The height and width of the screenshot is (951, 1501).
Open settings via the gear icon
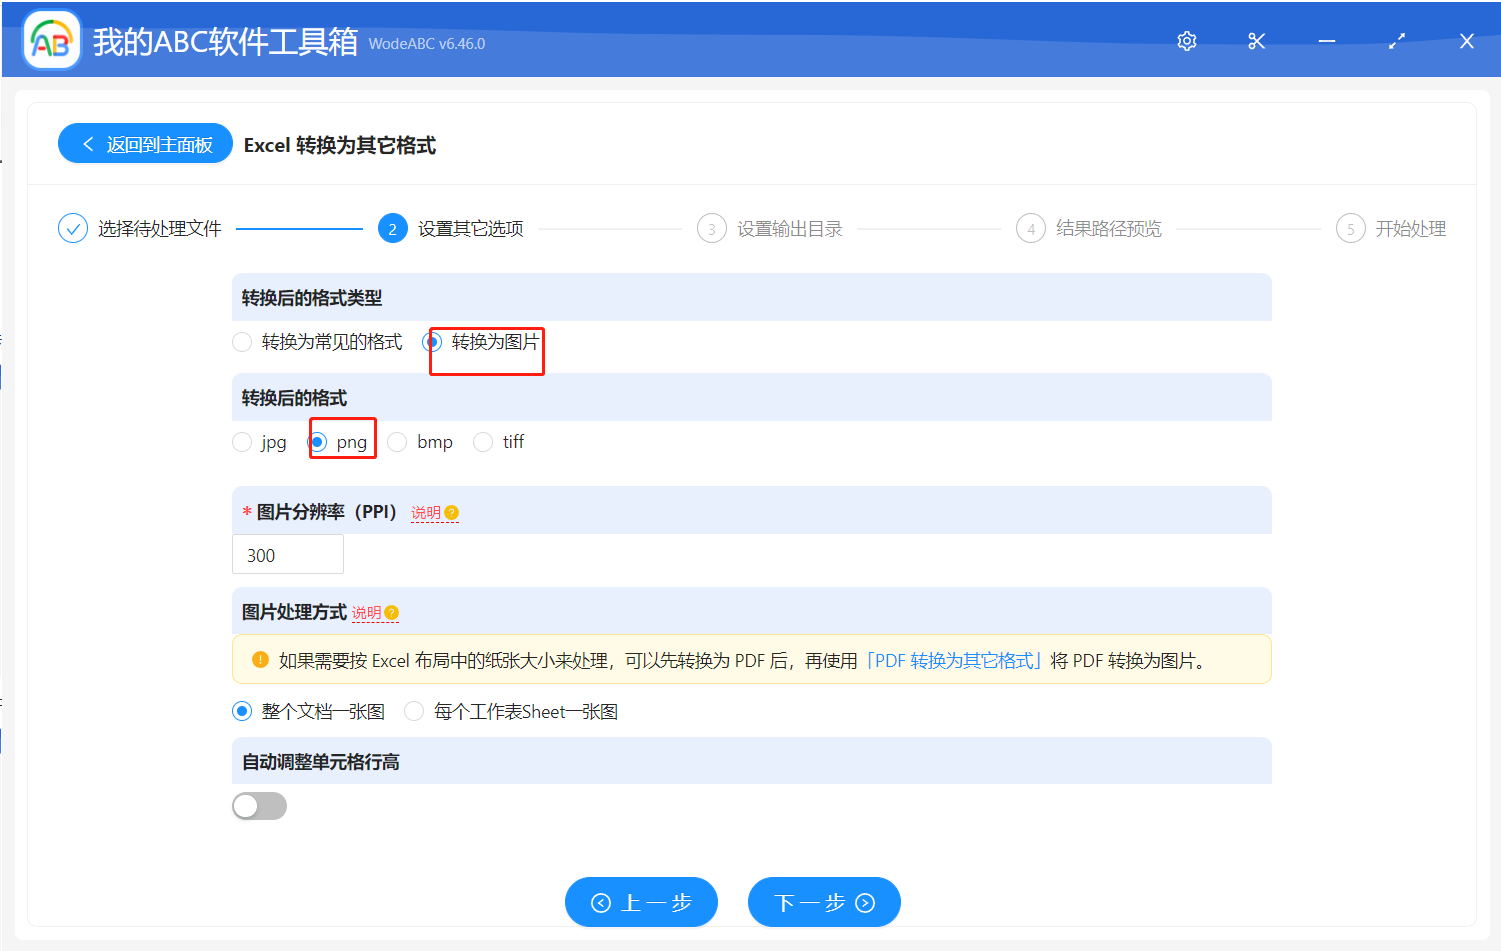1186,40
